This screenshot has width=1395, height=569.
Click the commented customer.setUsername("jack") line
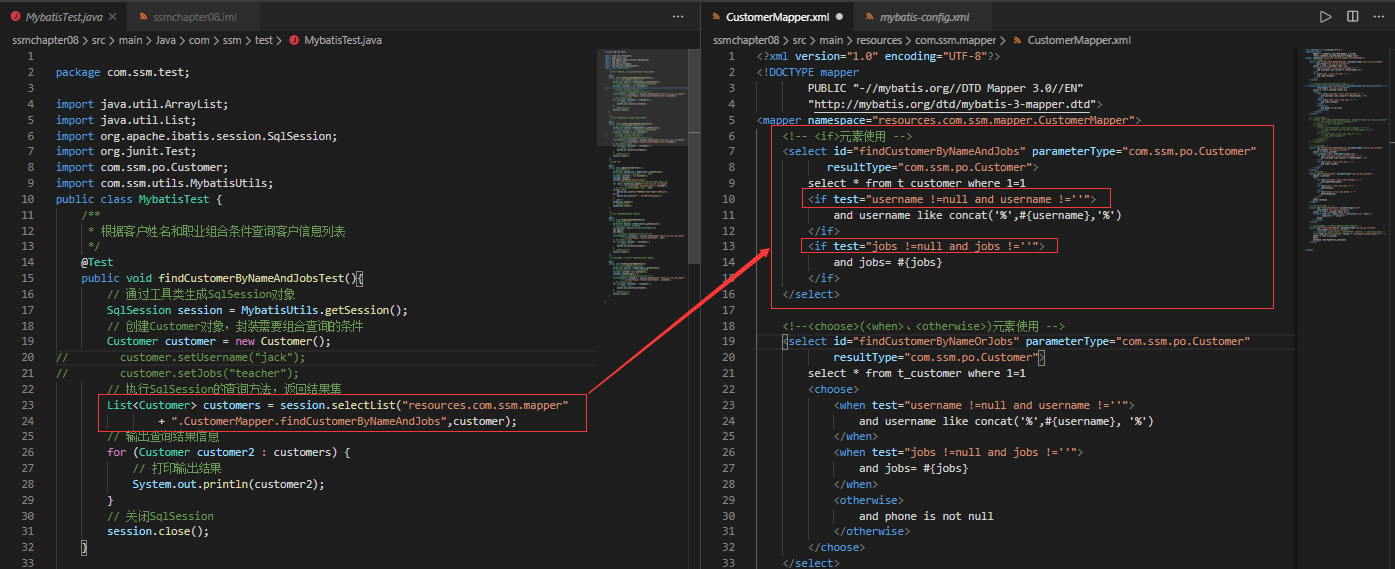pyautogui.click(x=180, y=357)
